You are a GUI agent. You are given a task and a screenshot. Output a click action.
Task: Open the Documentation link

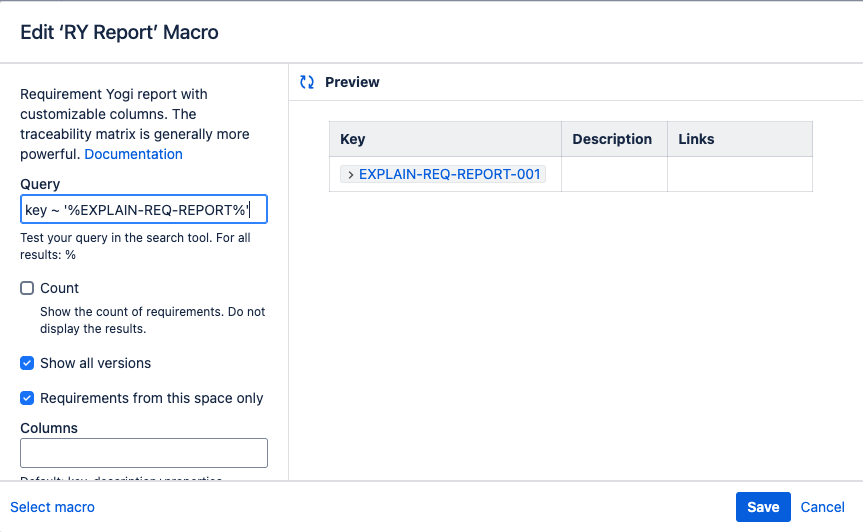tap(133, 154)
